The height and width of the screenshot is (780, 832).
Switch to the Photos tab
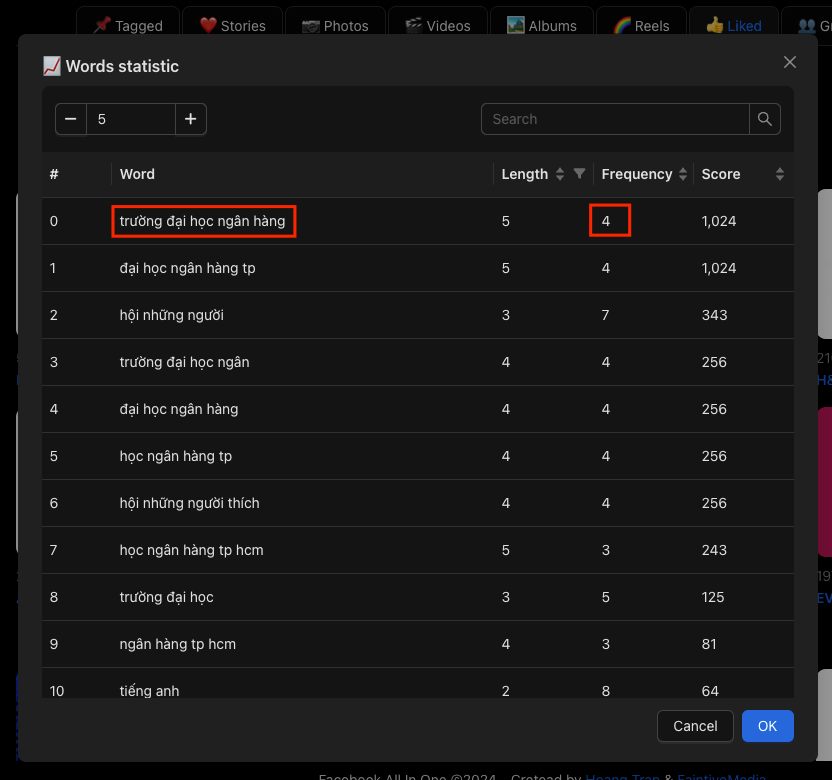(335, 25)
